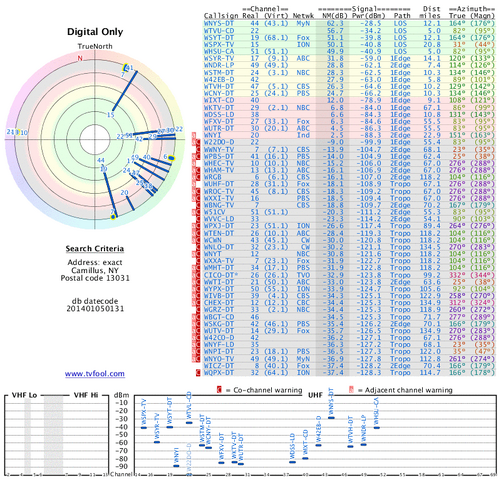Screen dimensions: 501x480
Task: Select the WNYS-DT bar in UHF chart
Action: [x=331, y=418]
